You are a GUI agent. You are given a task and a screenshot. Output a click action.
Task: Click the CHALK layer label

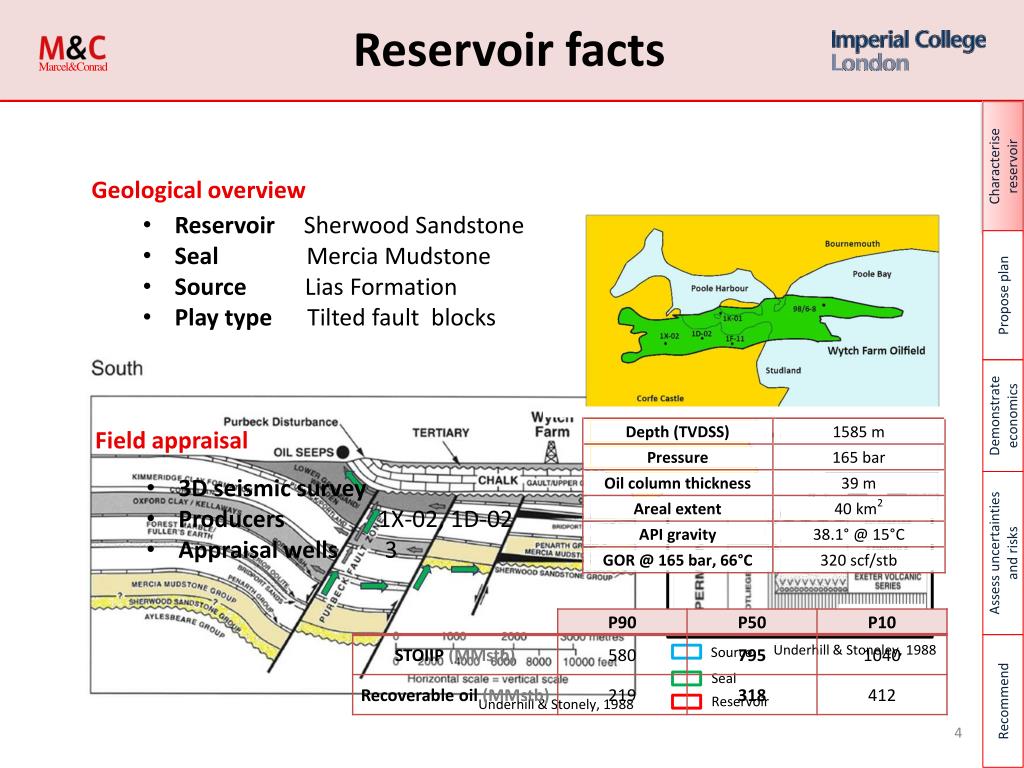(498, 481)
